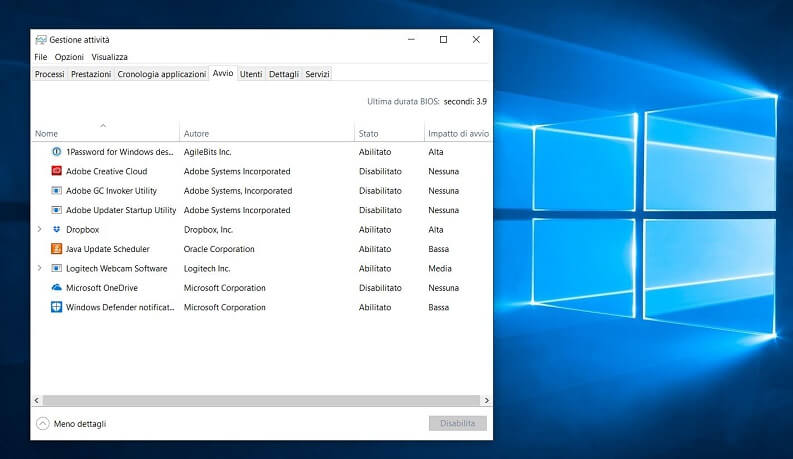793x459 pixels.
Task: Click the Media impact value
Action: click(x=440, y=268)
